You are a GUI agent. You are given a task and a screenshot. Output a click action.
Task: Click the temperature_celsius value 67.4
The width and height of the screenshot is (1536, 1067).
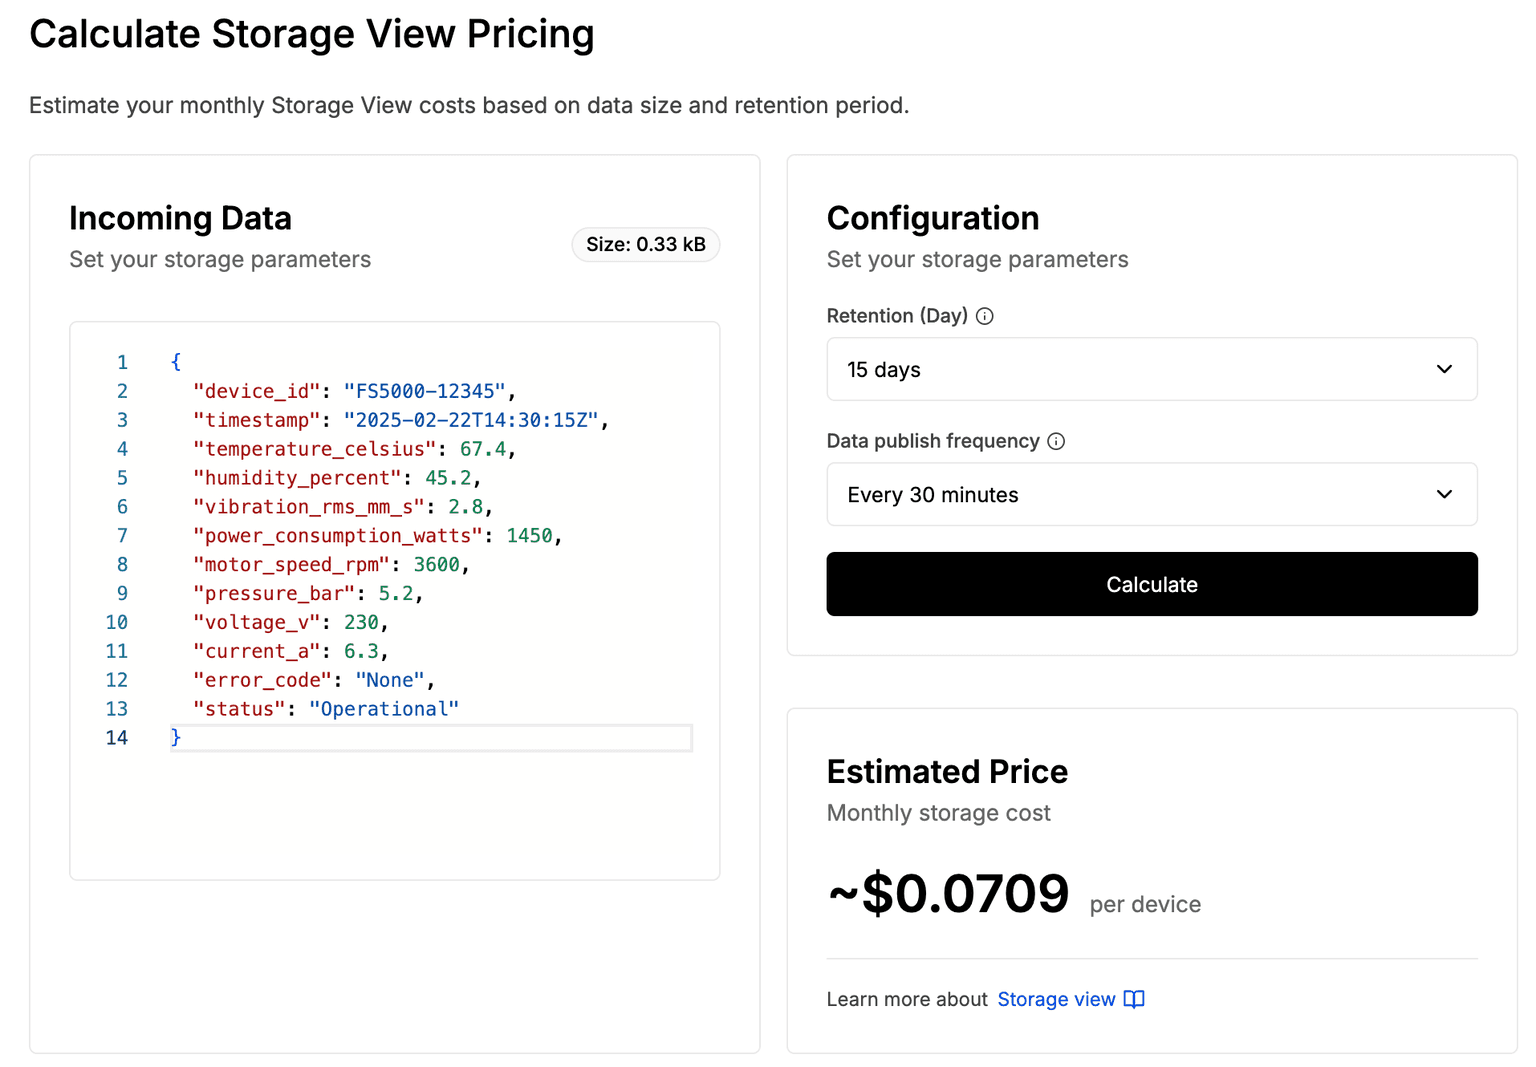pyautogui.click(x=482, y=449)
